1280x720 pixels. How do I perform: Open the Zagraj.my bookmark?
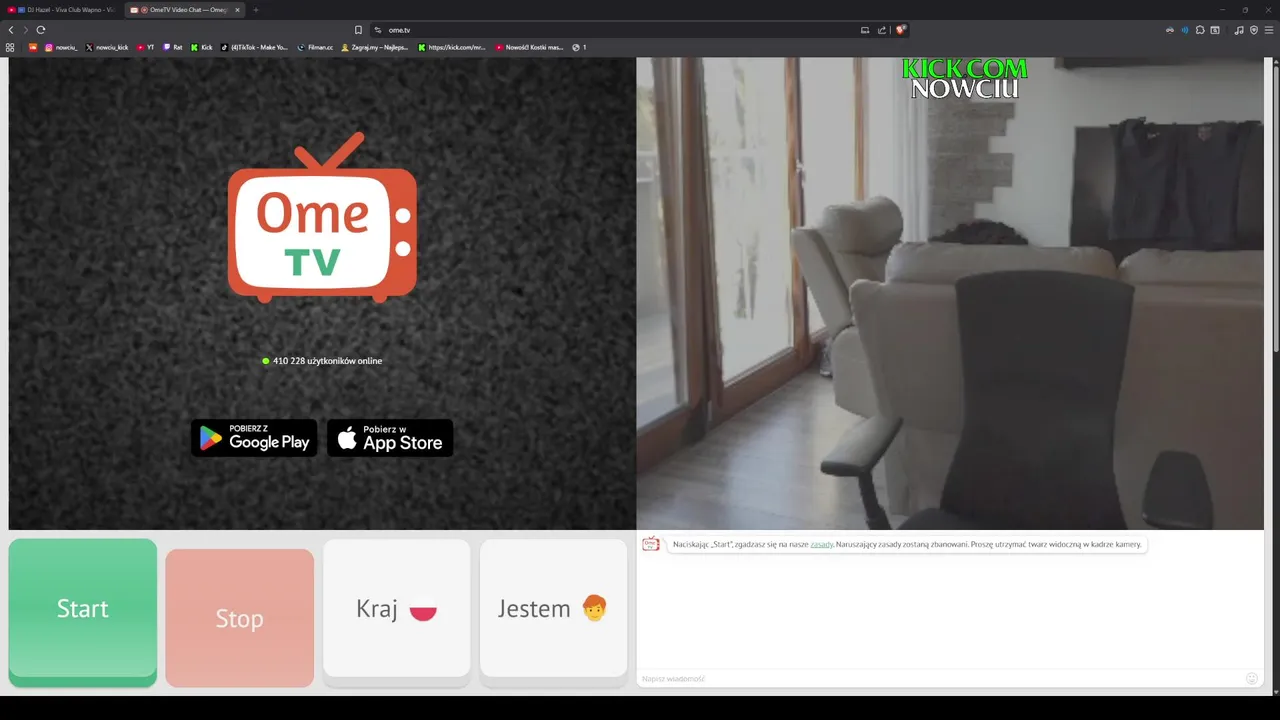point(375,47)
